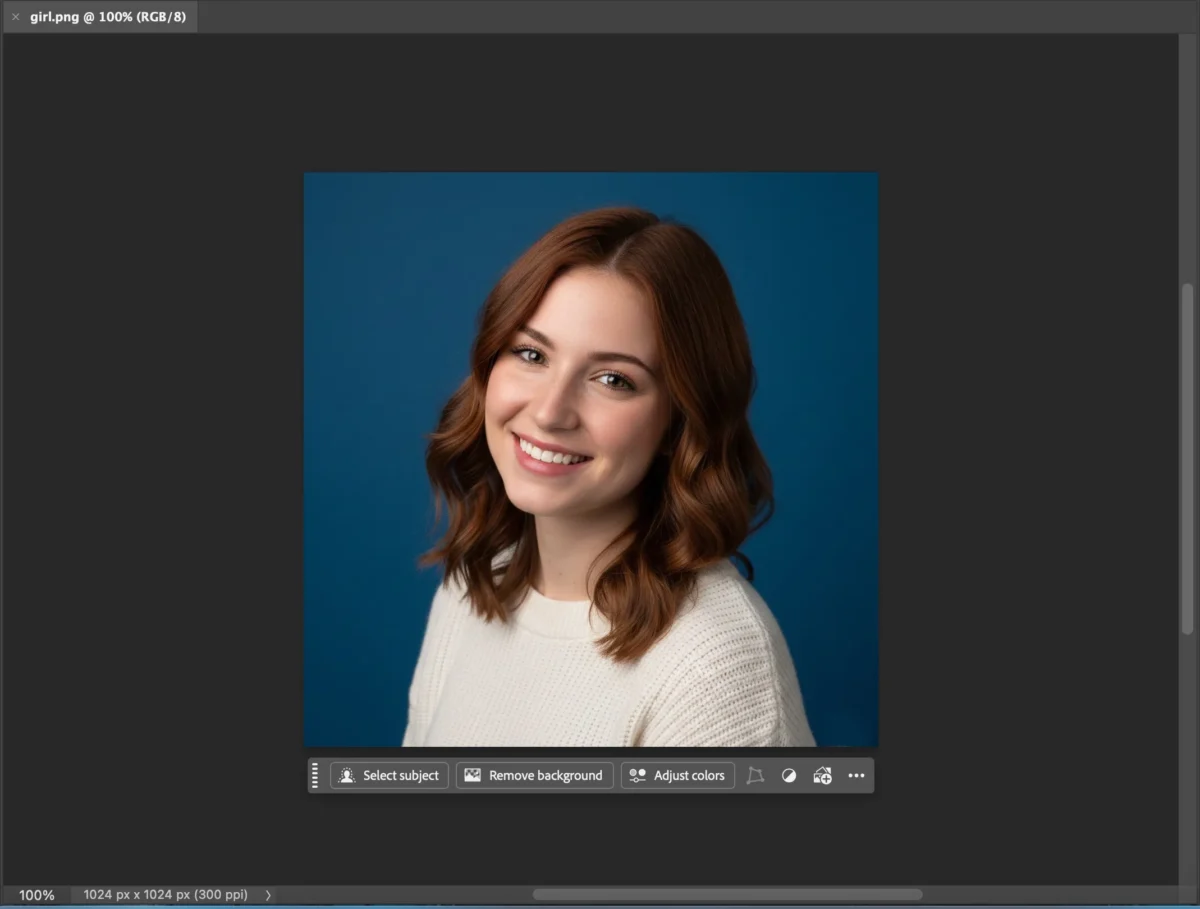The image size is (1200, 909).
Task: Click the 100% zoom level field
Action: click(x=36, y=894)
